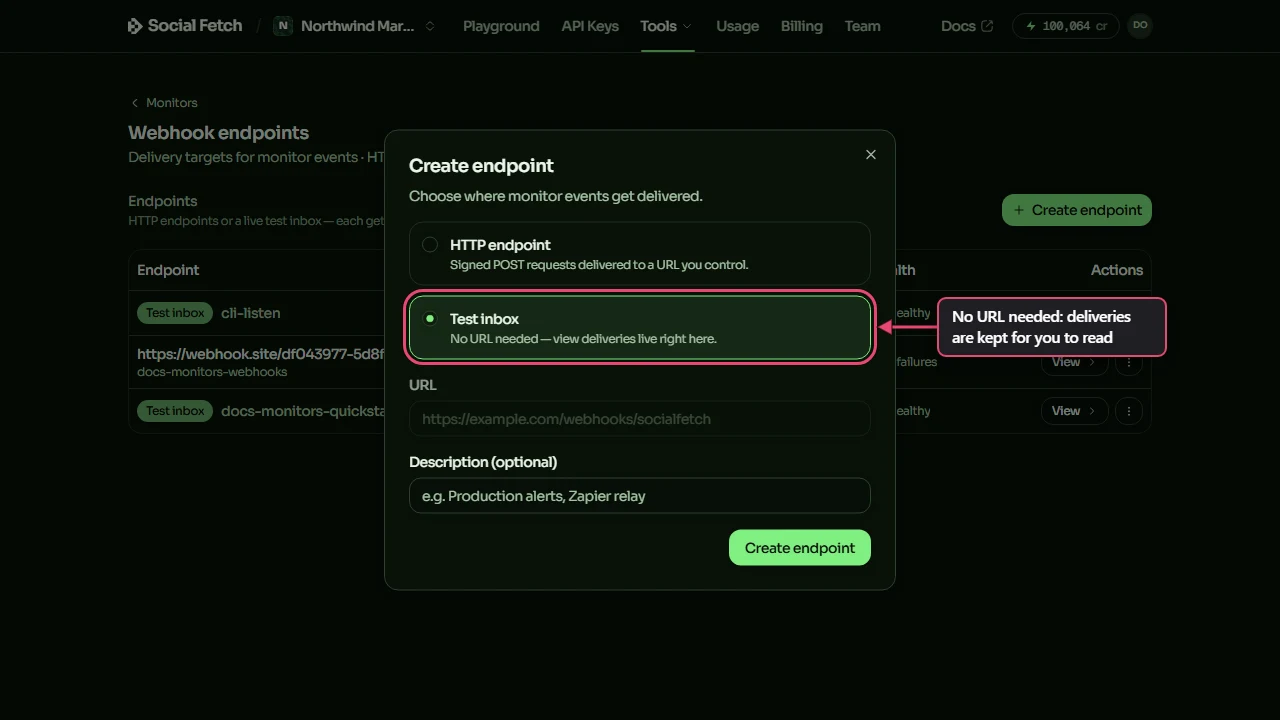Open the Docs external link
This screenshot has width=1280, height=720.
click(x=967, y=26)
